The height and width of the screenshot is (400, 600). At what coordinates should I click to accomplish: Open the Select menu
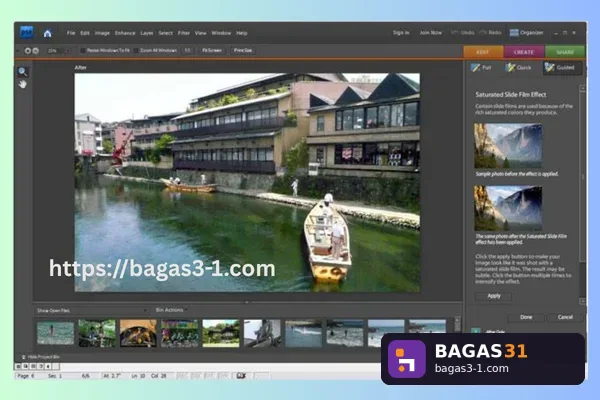(166, 33)
